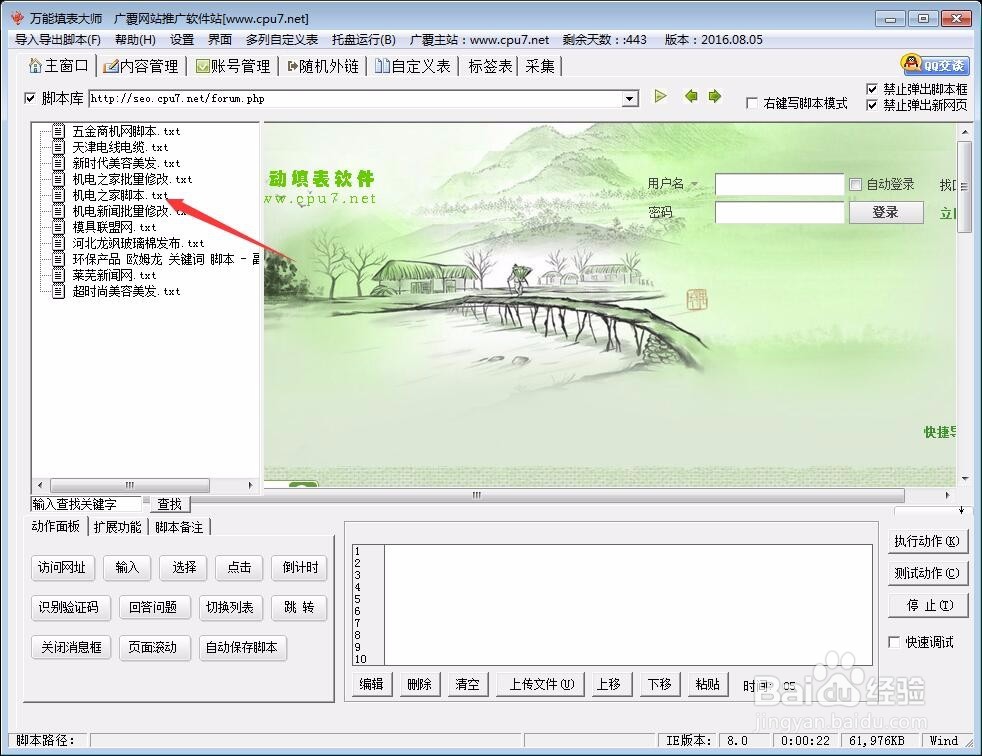The image size is (982, 756).
Task: Switch to 内容管理 tab
Action: [142, 66]
